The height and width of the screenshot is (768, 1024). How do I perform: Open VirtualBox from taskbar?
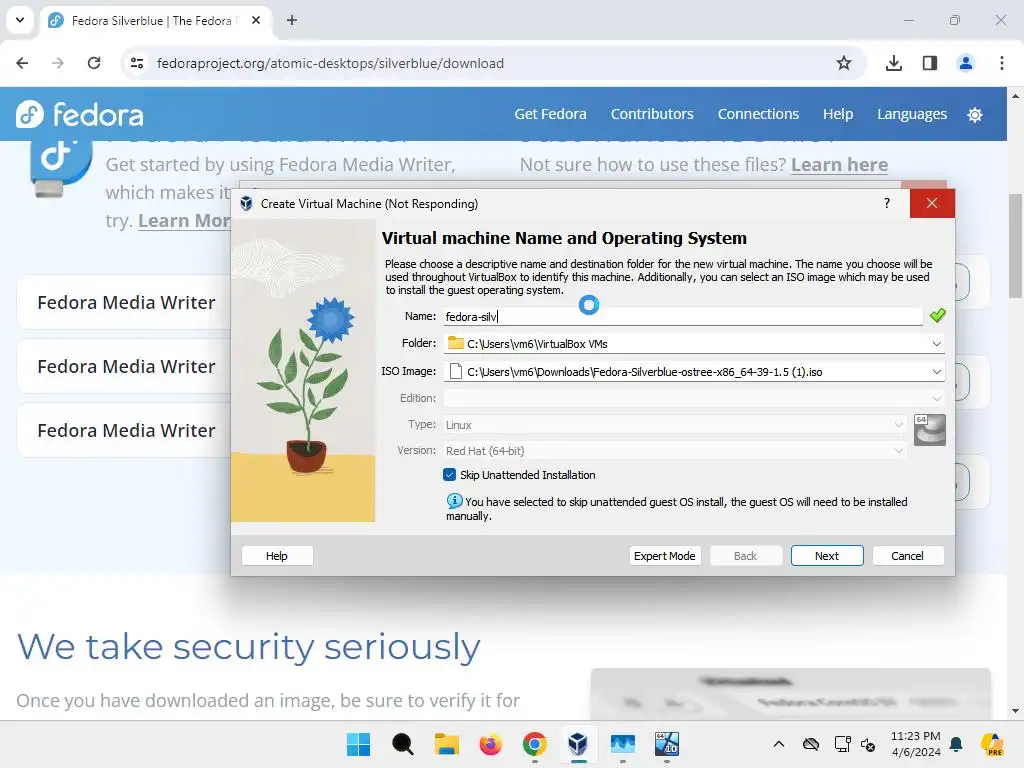578,744
